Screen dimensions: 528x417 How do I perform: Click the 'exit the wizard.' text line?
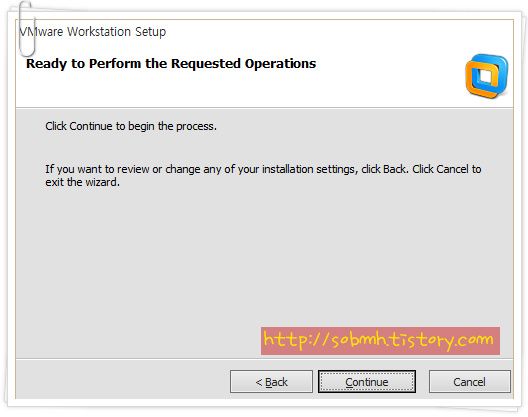coord(82,182)
